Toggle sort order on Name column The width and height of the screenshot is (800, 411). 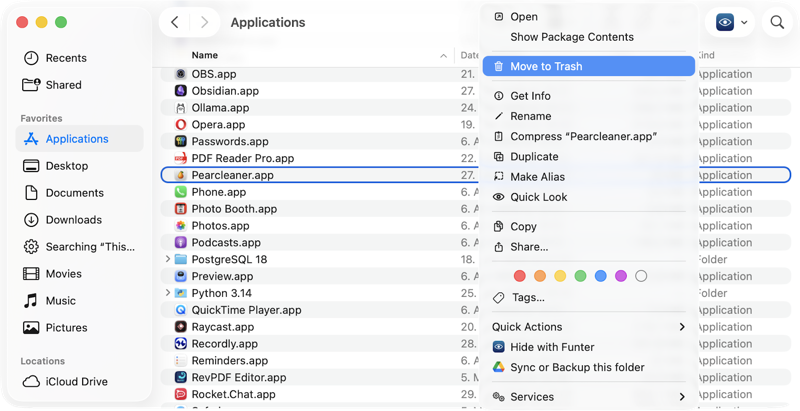tap(443, 56)
